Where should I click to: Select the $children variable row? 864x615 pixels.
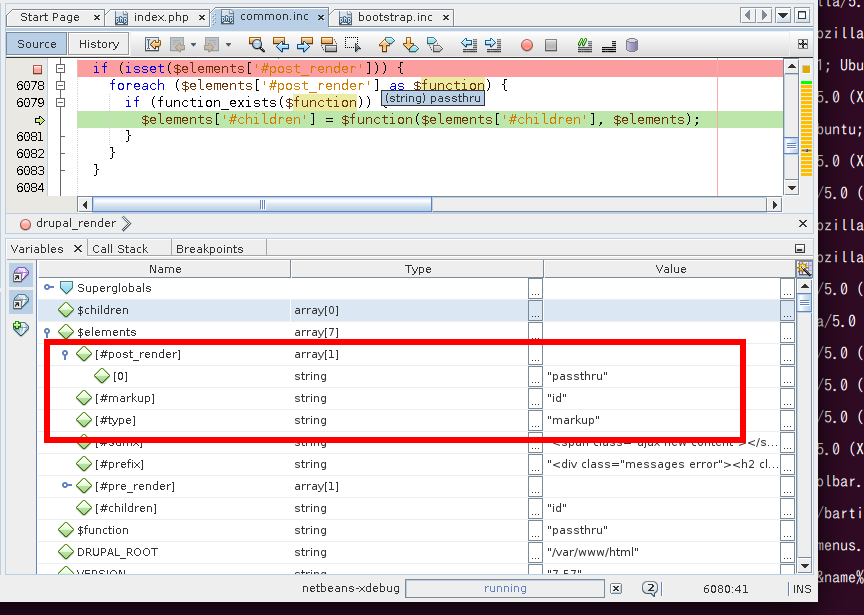pyautogui.click(x=416, y=310)
